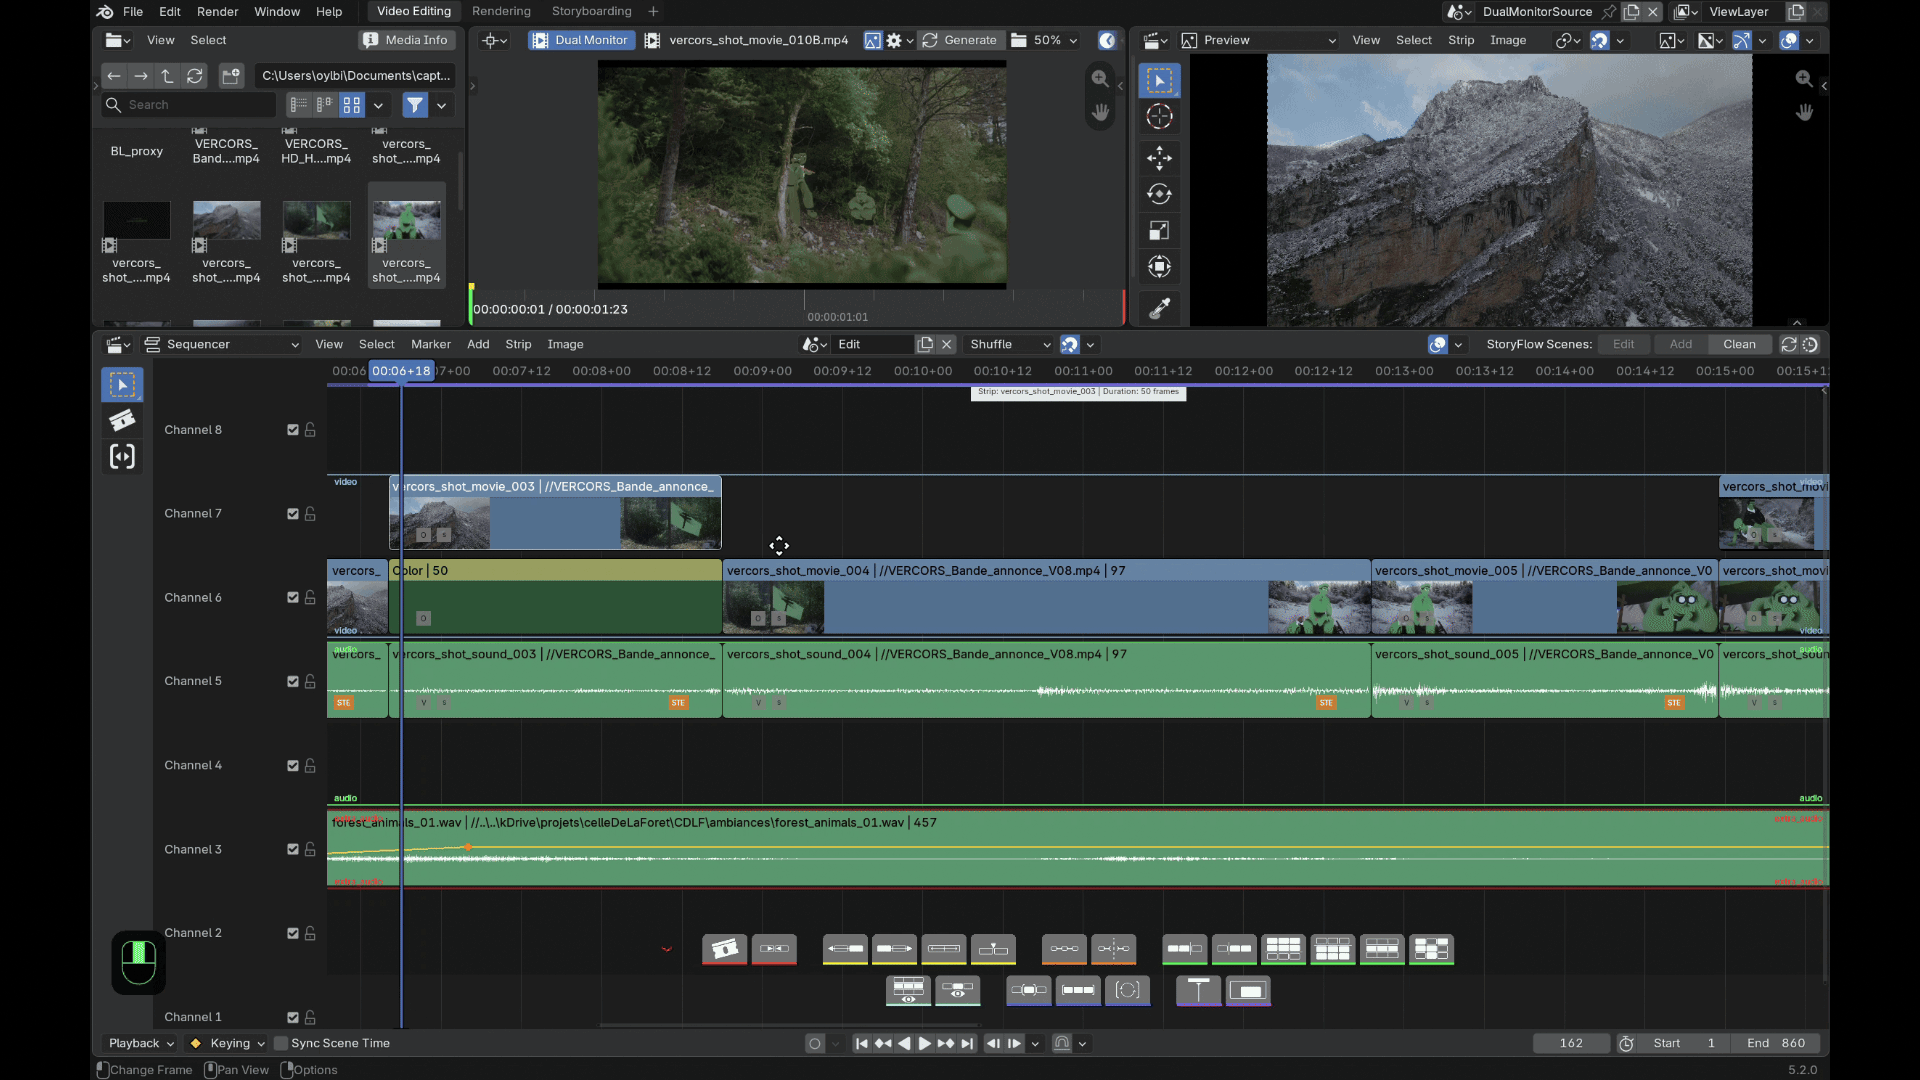Click the Generate button
Screen dimensions: 1920x1080
(x=960, y=40)
